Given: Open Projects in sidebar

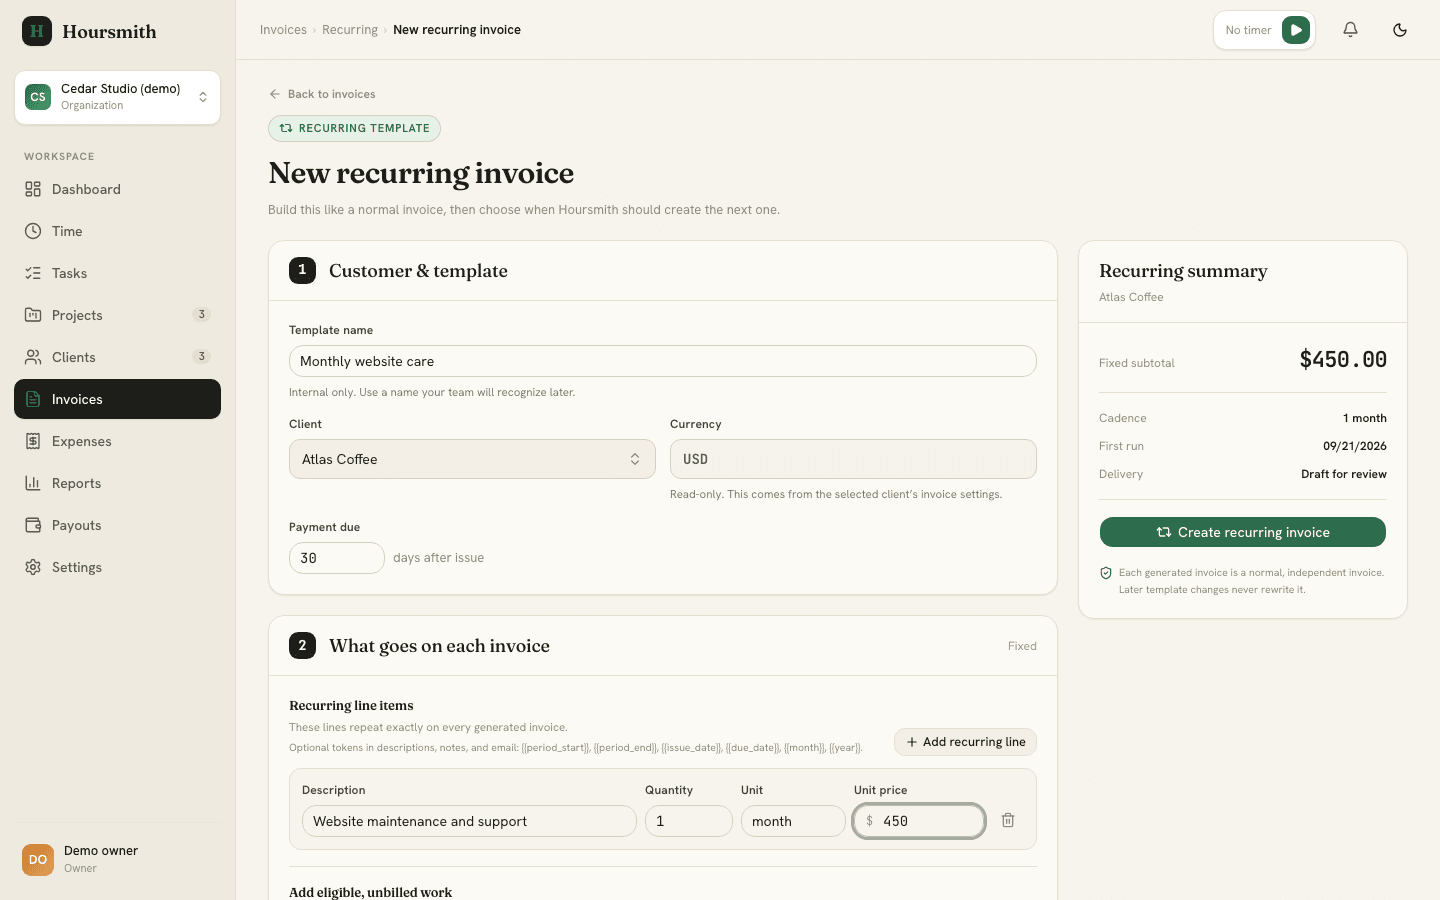Looking at the screenshot, I should (117, 315).
